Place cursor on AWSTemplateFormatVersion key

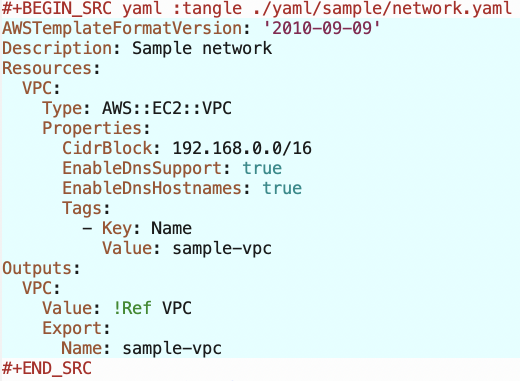click(122, 28)
